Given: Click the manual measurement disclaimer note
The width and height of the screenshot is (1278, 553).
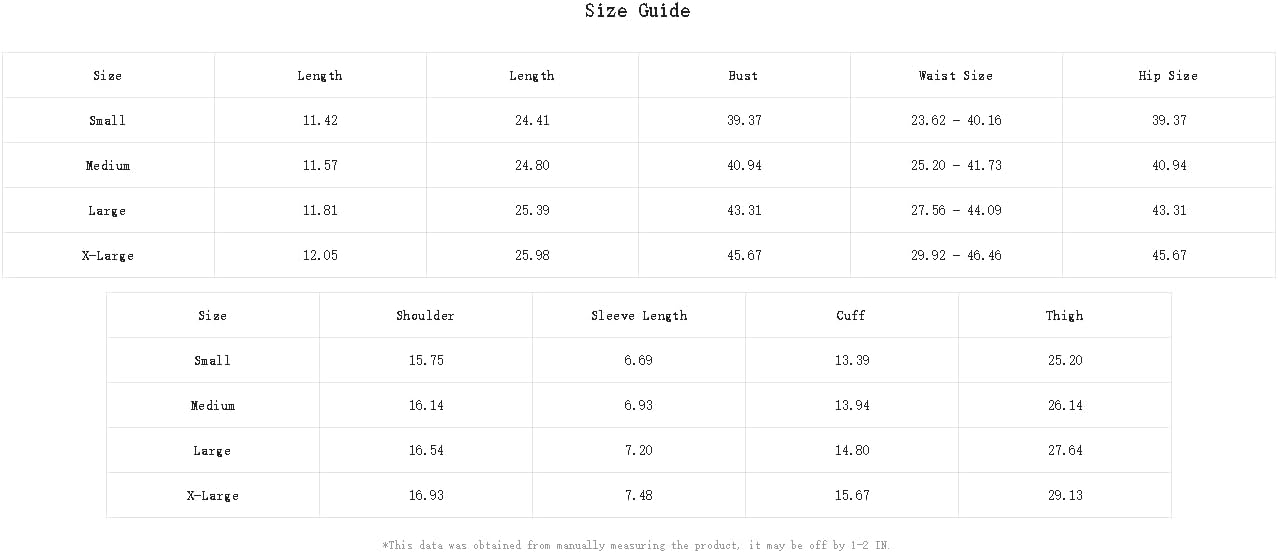Looking at the screenshot, I should pyautogui.click(x=636, y=546).
